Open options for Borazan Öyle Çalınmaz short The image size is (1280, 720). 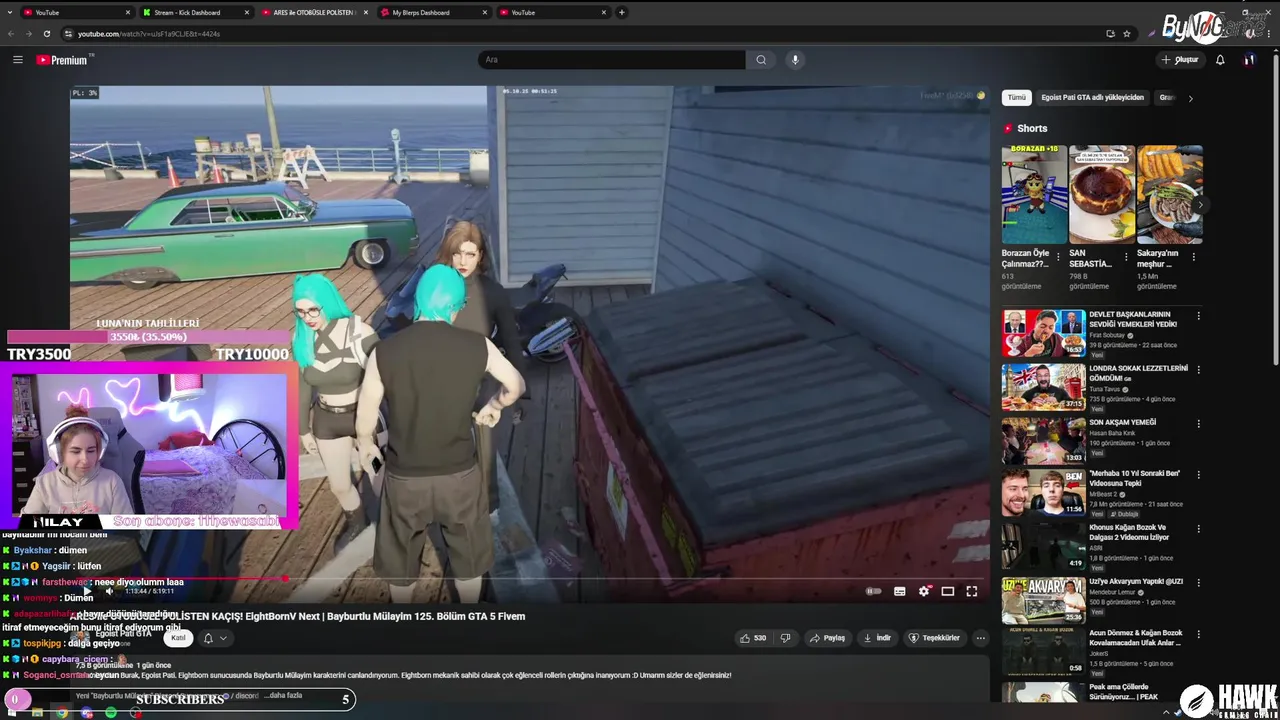(x=1059, y=257)
